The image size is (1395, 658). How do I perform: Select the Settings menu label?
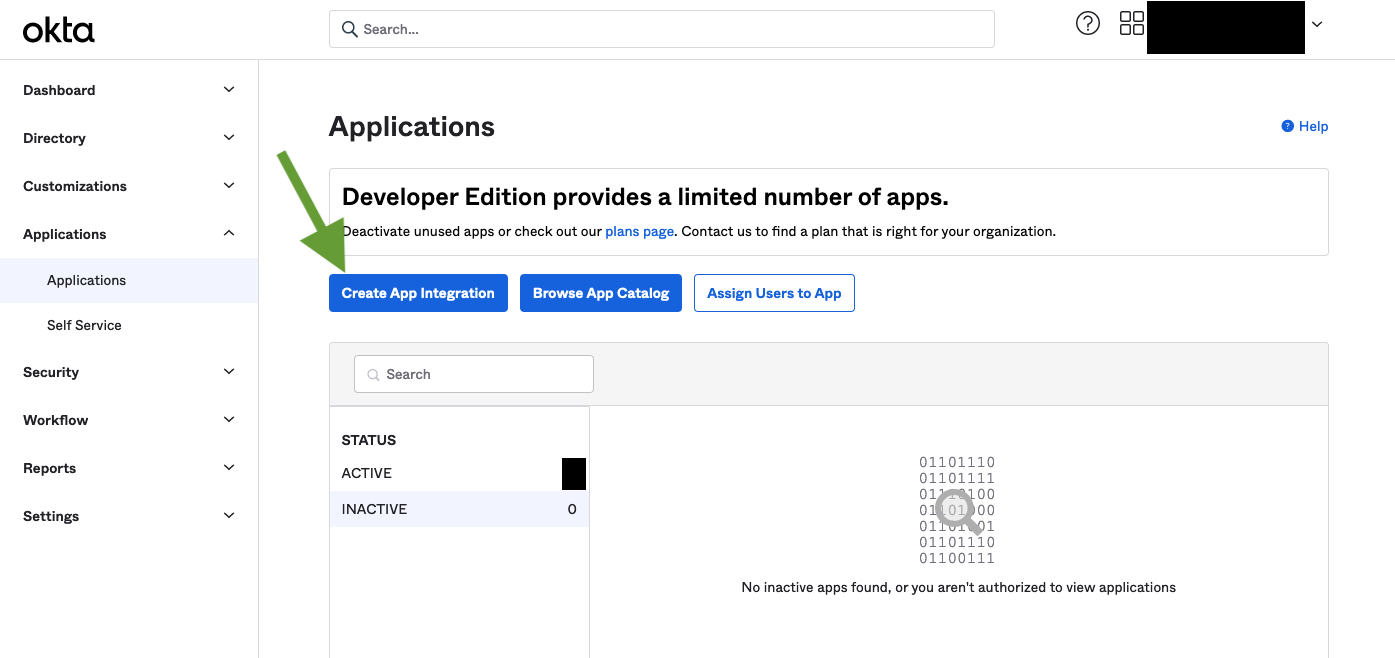tap(51, 516)
